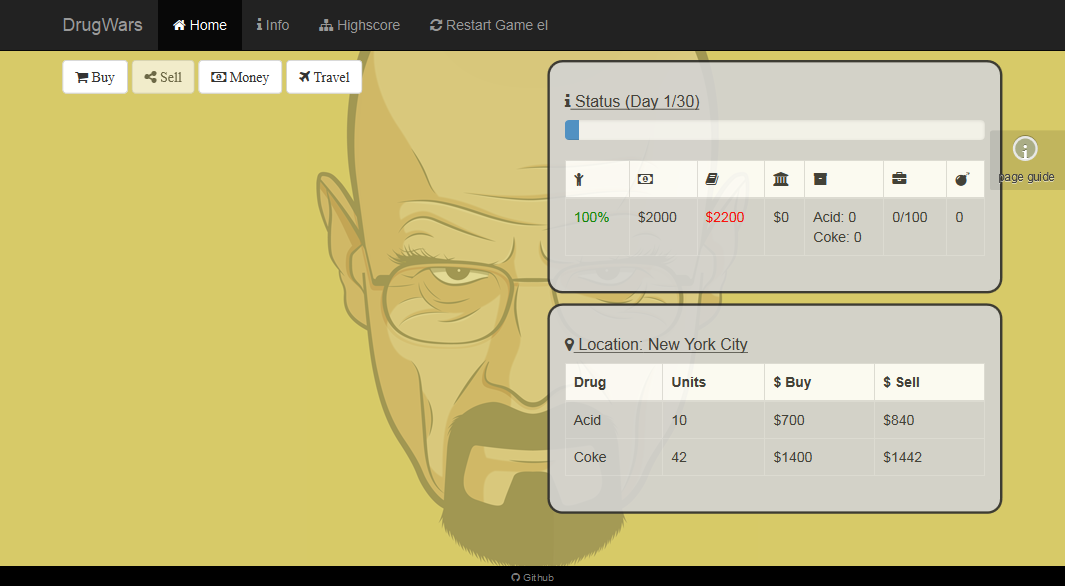1065x586 pixels.
Task: Click the Coke: 0 stash entry
Action: (x=837, y=237)
